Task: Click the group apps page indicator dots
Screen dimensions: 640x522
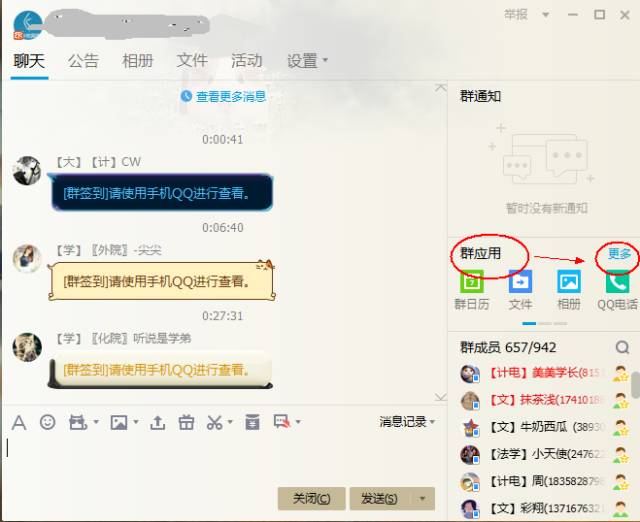Action: coord(544,323)
